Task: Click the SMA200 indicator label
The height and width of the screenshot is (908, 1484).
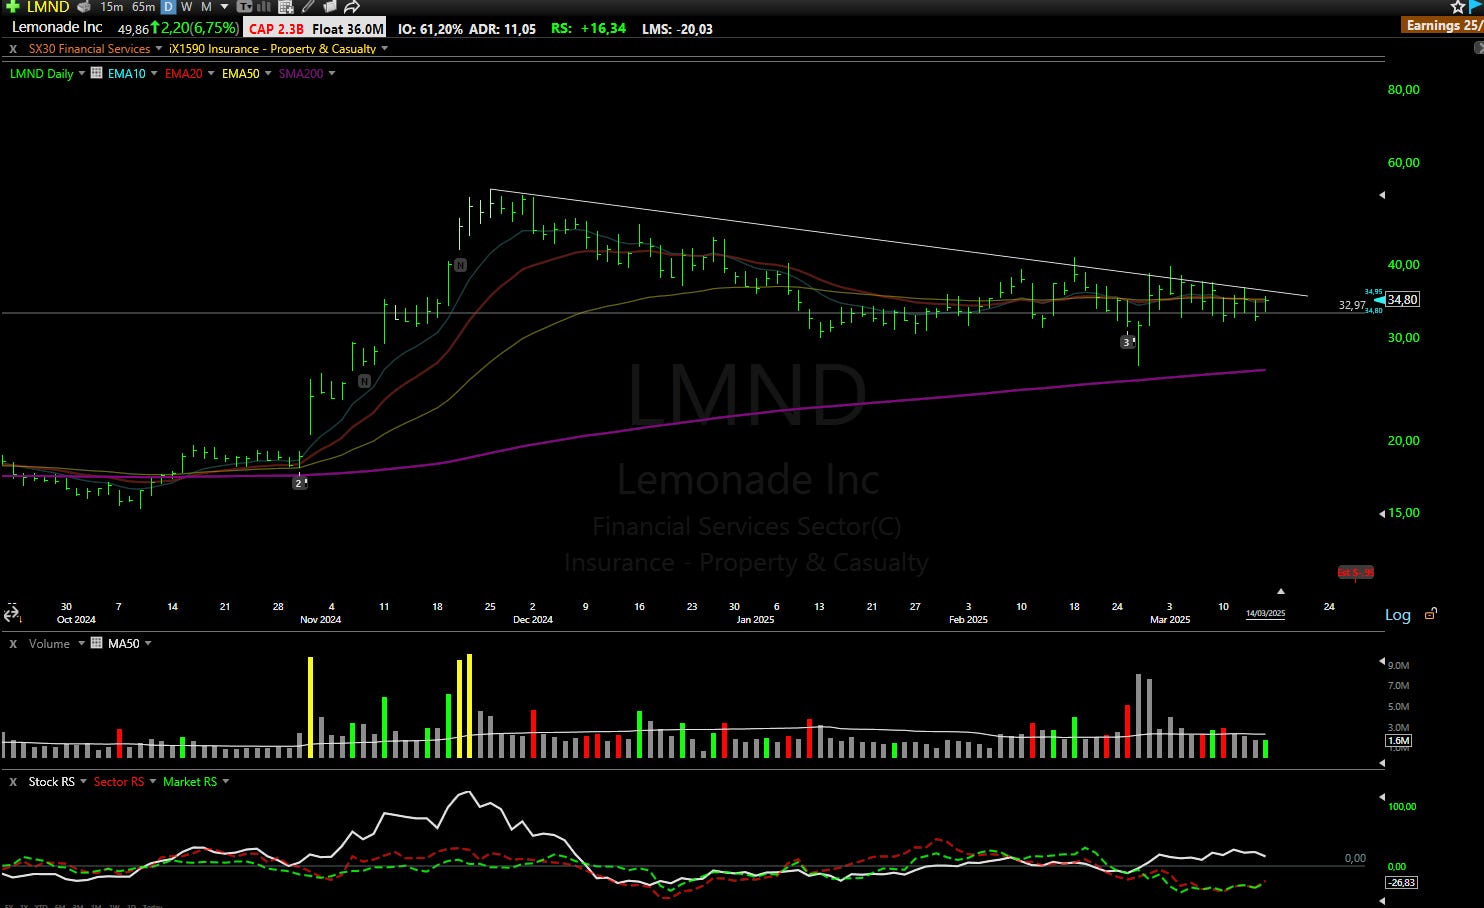Action: coord(301,73)
